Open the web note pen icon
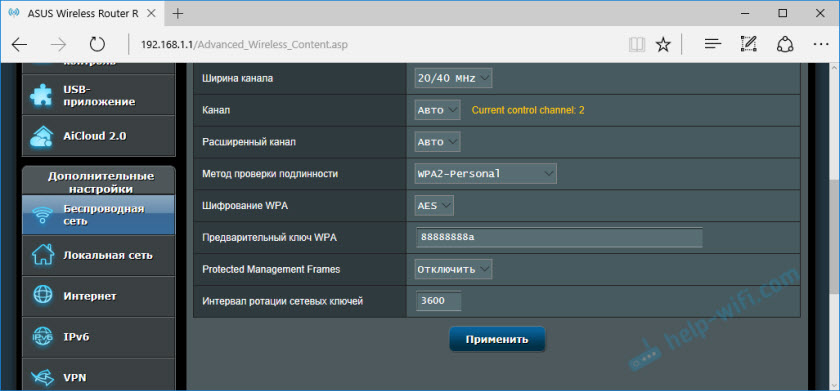Screen dimensions: 840x391 pos(748,44)
